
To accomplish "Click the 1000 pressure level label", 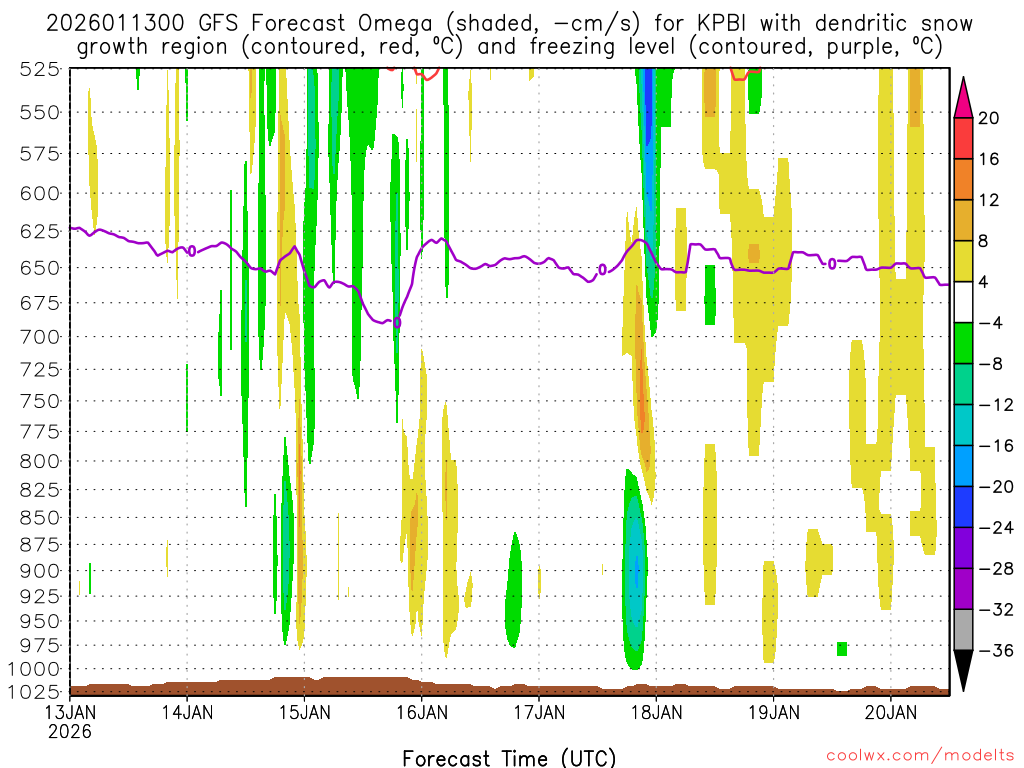I will pyautogui.click(x=33, y=669).
